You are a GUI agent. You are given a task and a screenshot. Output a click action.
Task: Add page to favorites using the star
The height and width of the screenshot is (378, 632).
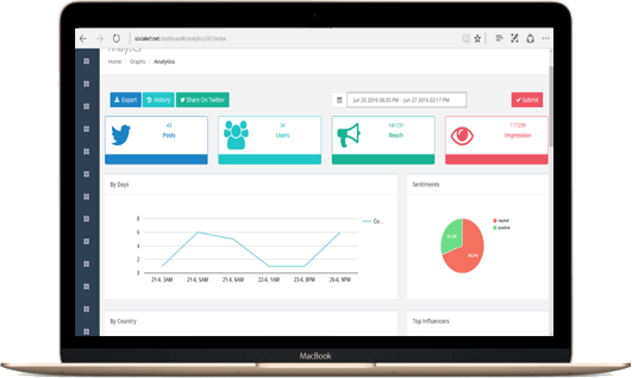pyautogui.click(x=478, y=38)
